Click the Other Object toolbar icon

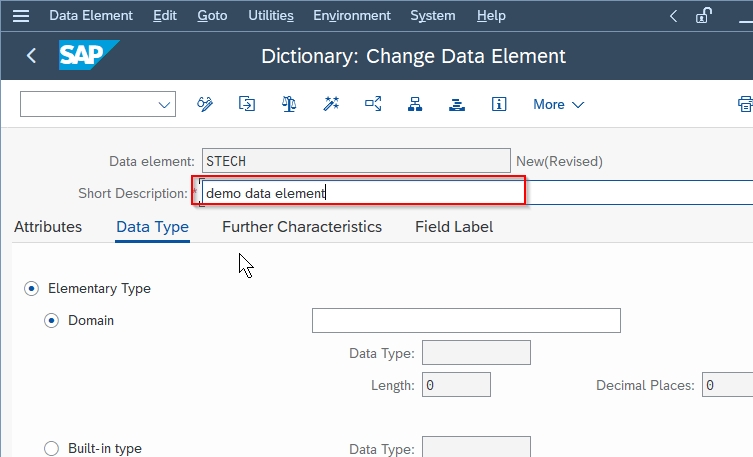pos(247,104)
